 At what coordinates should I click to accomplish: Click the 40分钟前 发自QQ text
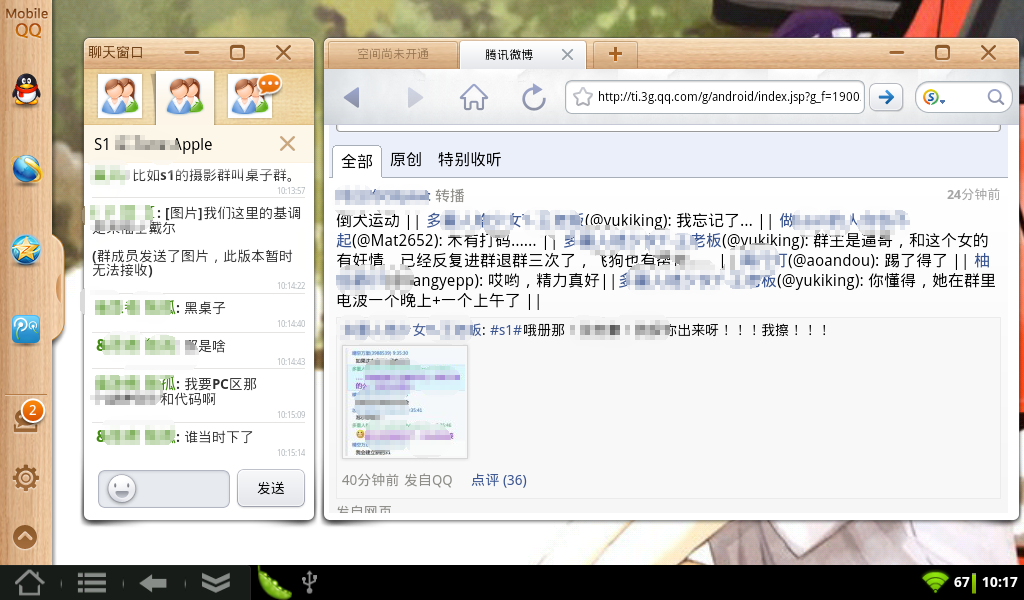397,481
